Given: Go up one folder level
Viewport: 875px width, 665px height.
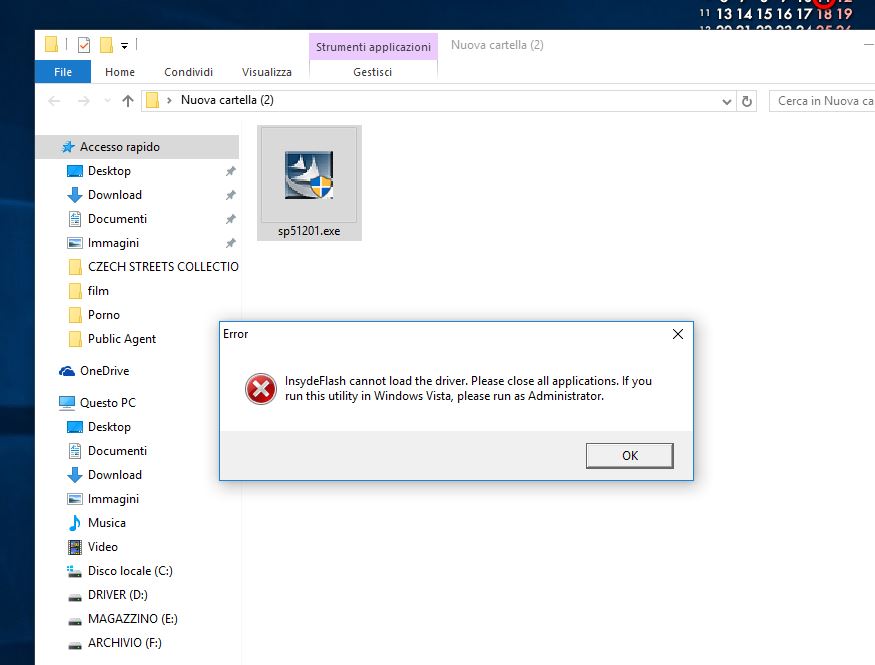Looking at the screenshot, I should pos(128,101).
